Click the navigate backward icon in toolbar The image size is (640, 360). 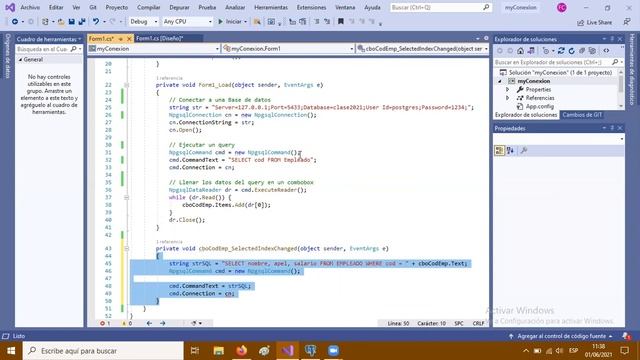(15, 22)
